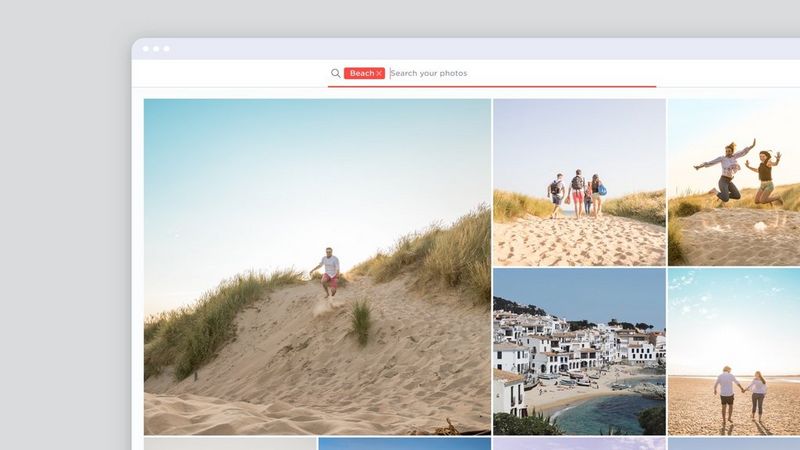Select the red Beach tag chip
Viewport: 800px width, 450px height.
click(x=364, y=73)
